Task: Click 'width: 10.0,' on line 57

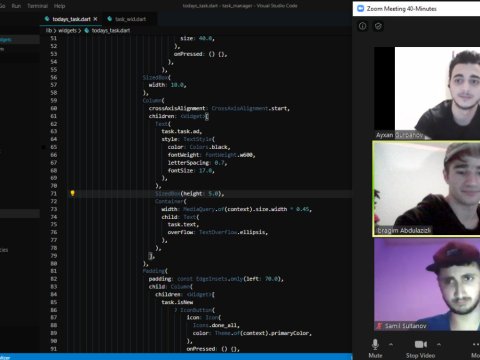Action: tap(167, 85)
